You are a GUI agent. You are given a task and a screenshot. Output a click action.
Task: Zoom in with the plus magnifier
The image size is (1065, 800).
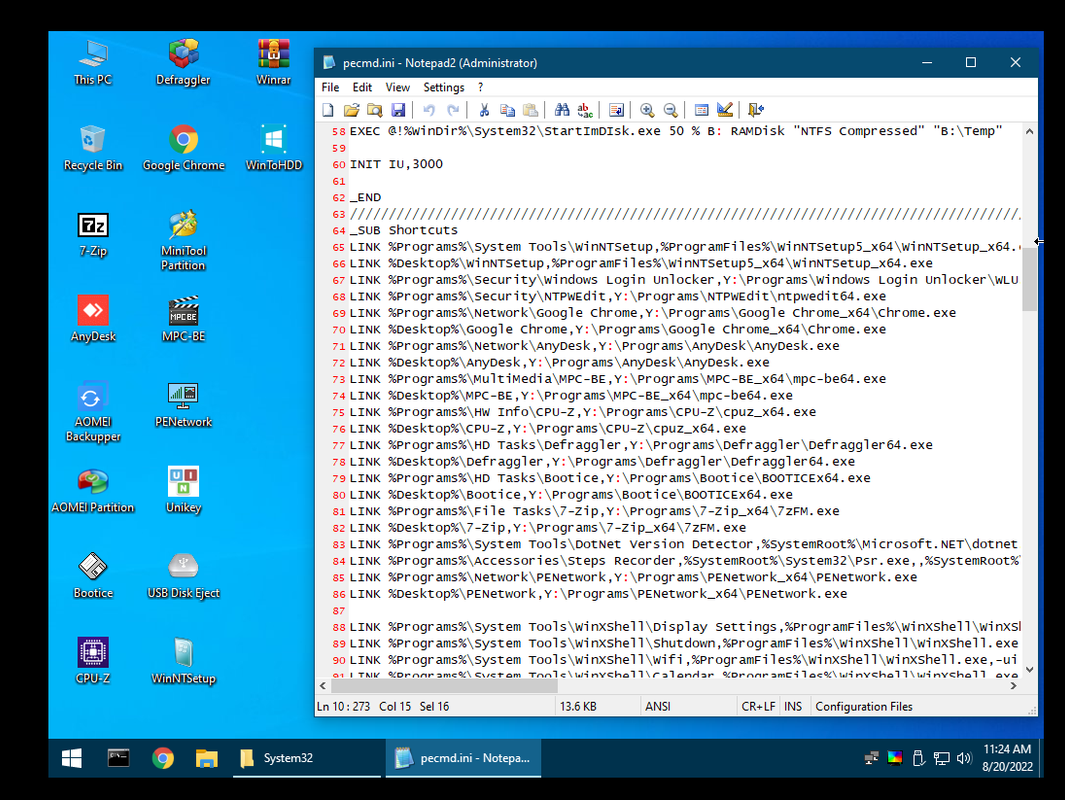click(x=647, y=110)
